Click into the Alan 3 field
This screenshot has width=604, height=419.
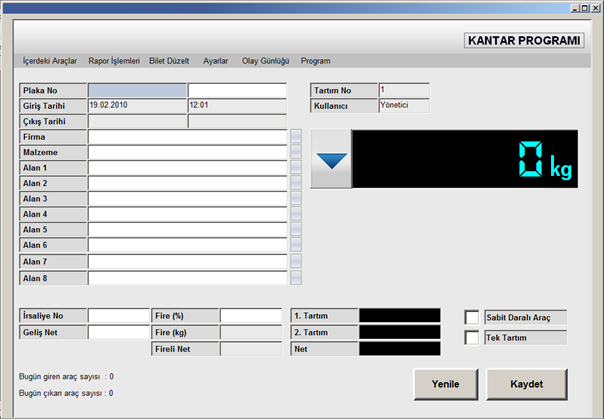point(188,198)
